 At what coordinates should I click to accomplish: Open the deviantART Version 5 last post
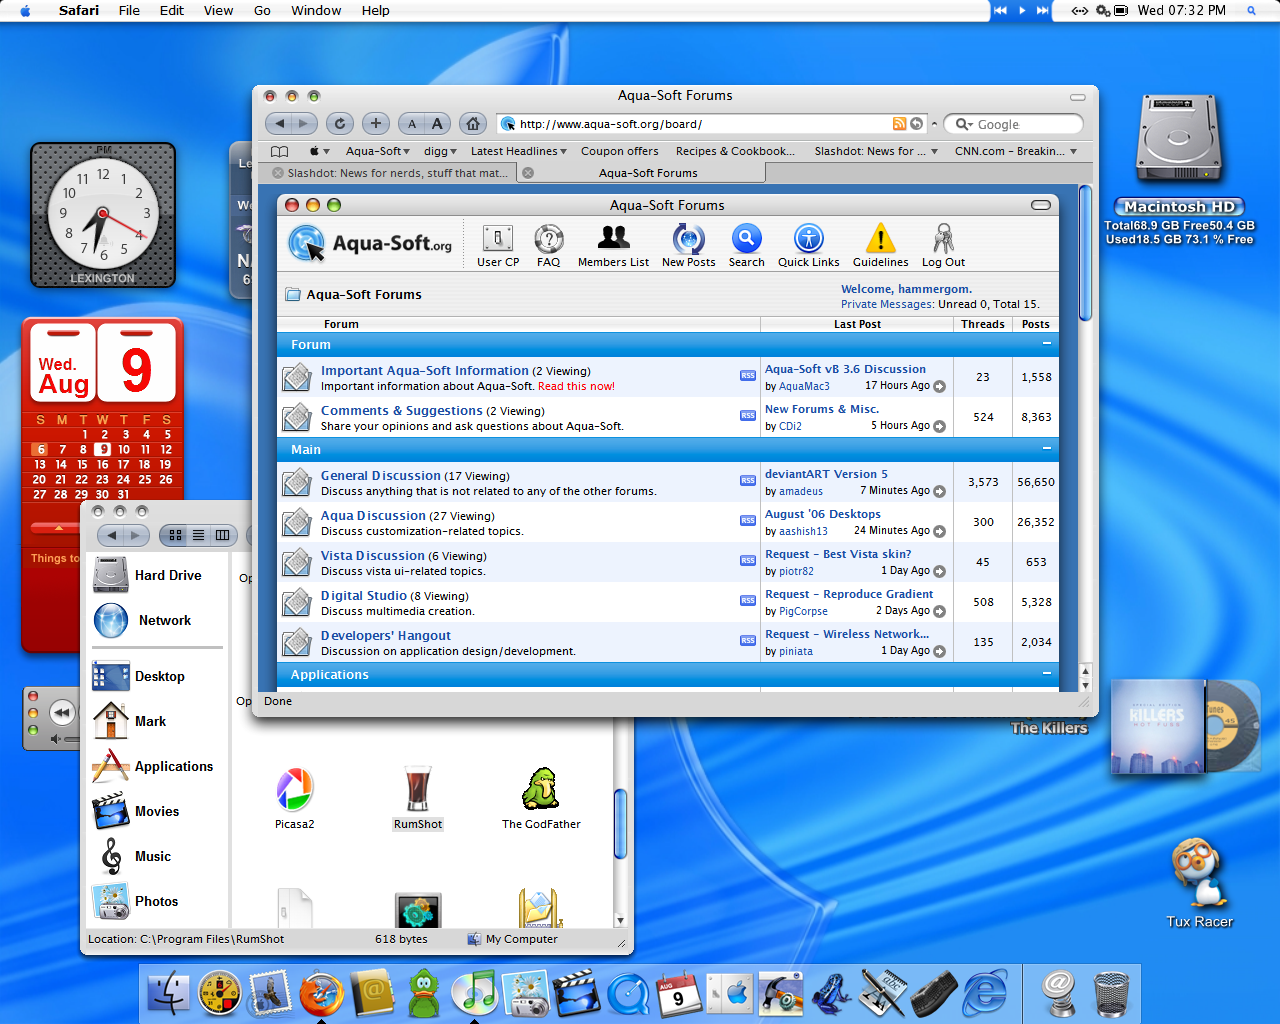[x=826, y=474]
